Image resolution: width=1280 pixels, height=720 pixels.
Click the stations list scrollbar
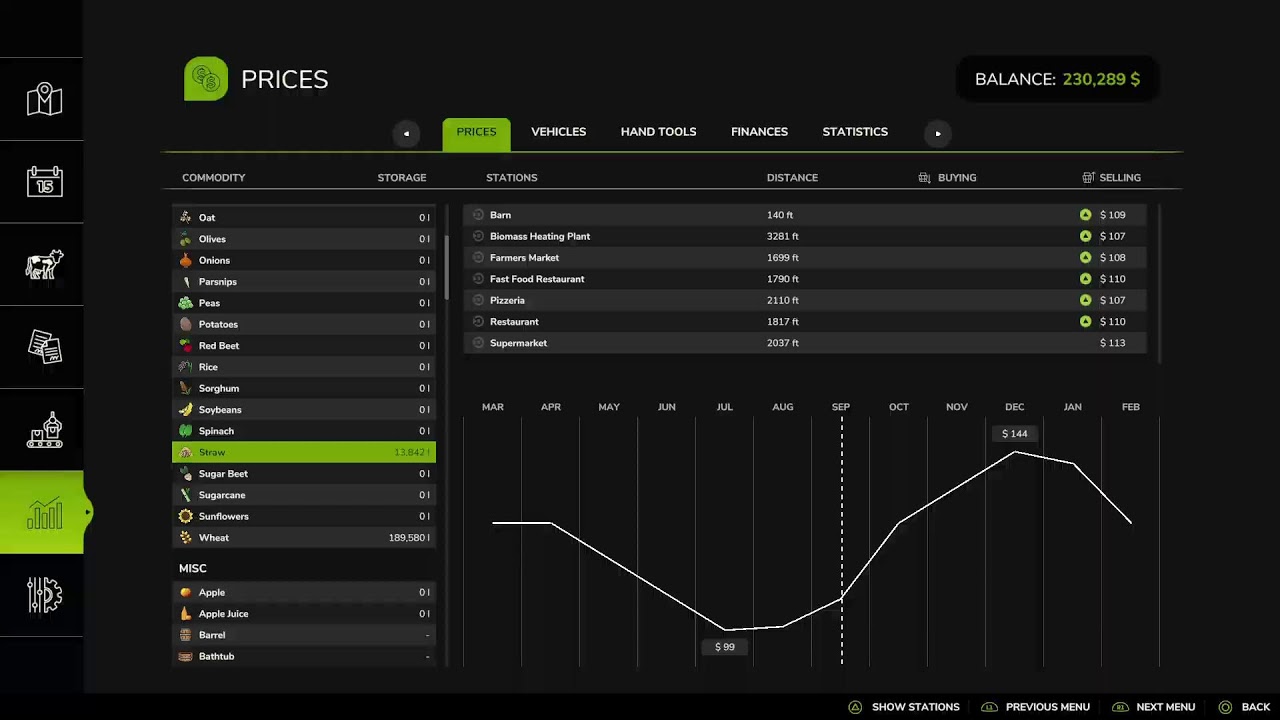pyautogui.click(x=1159, y=284)
